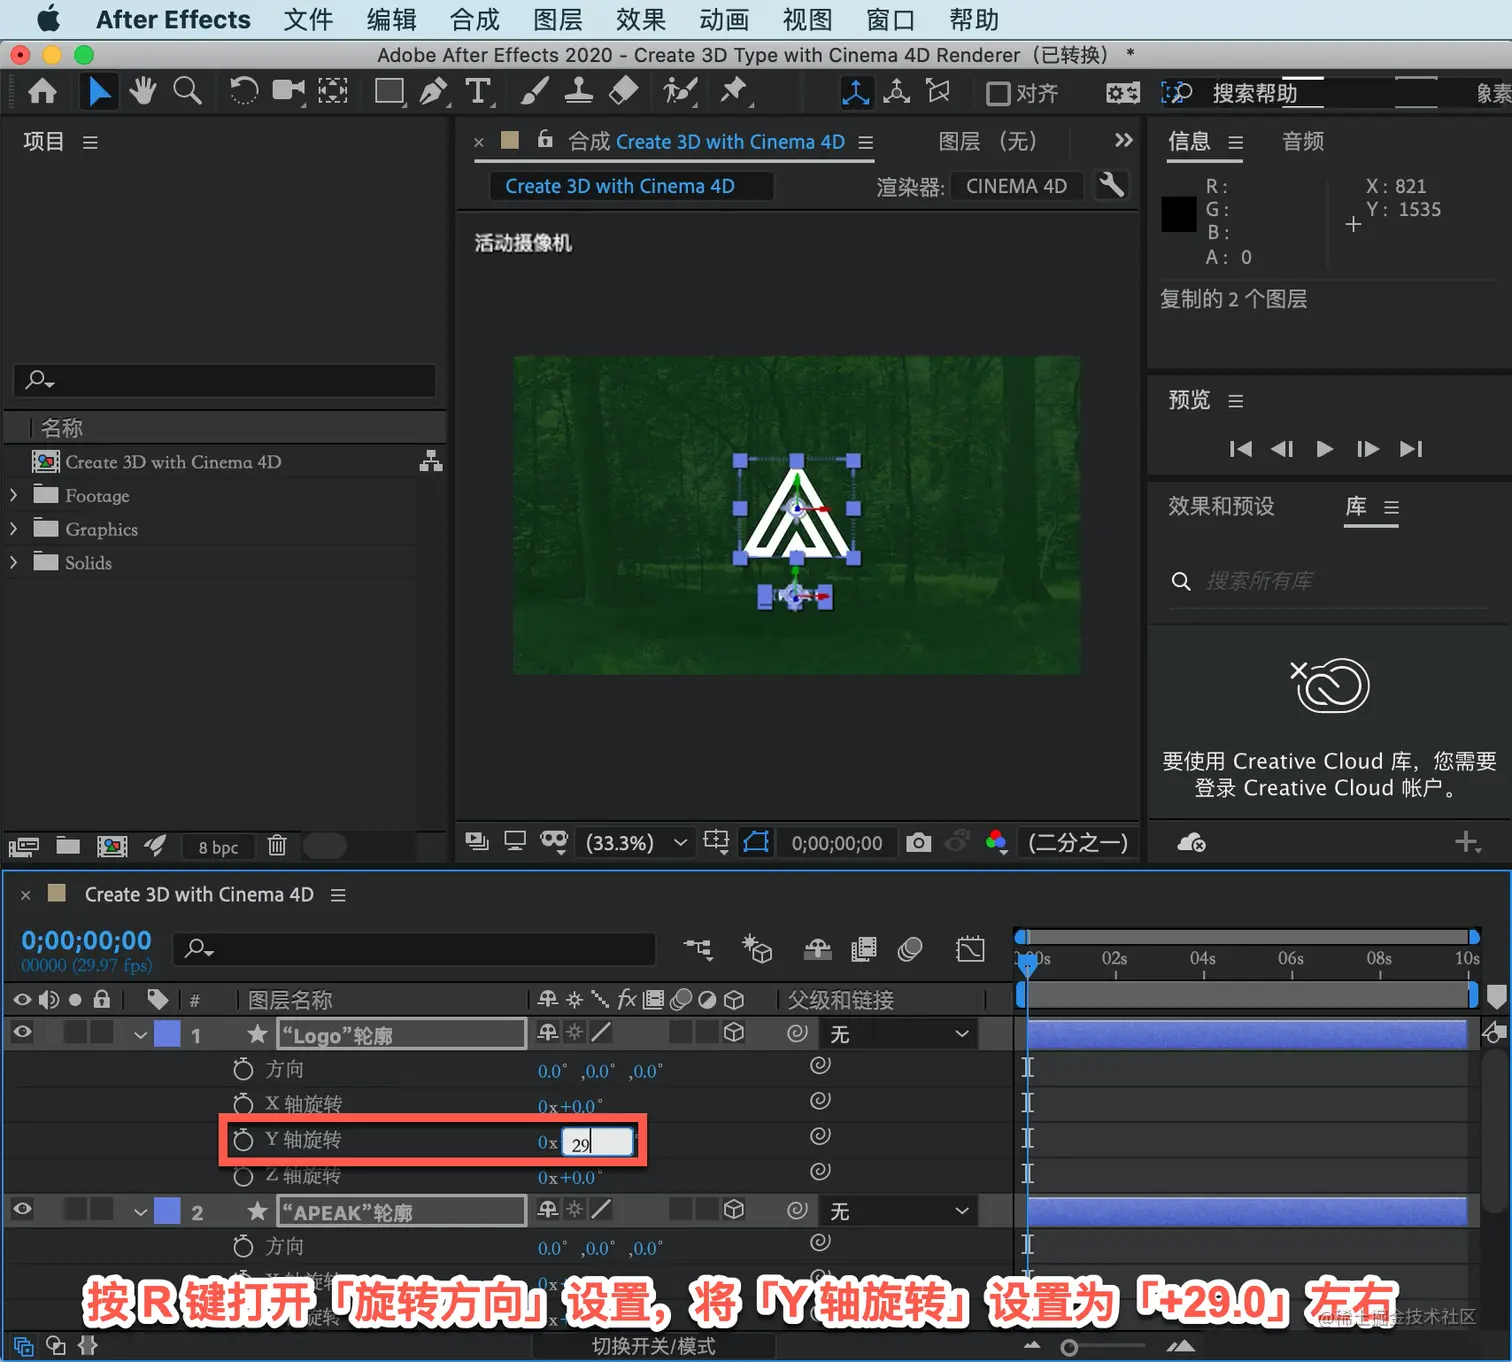
Task: Expand the Solids folder
Action: click(14, 562)
